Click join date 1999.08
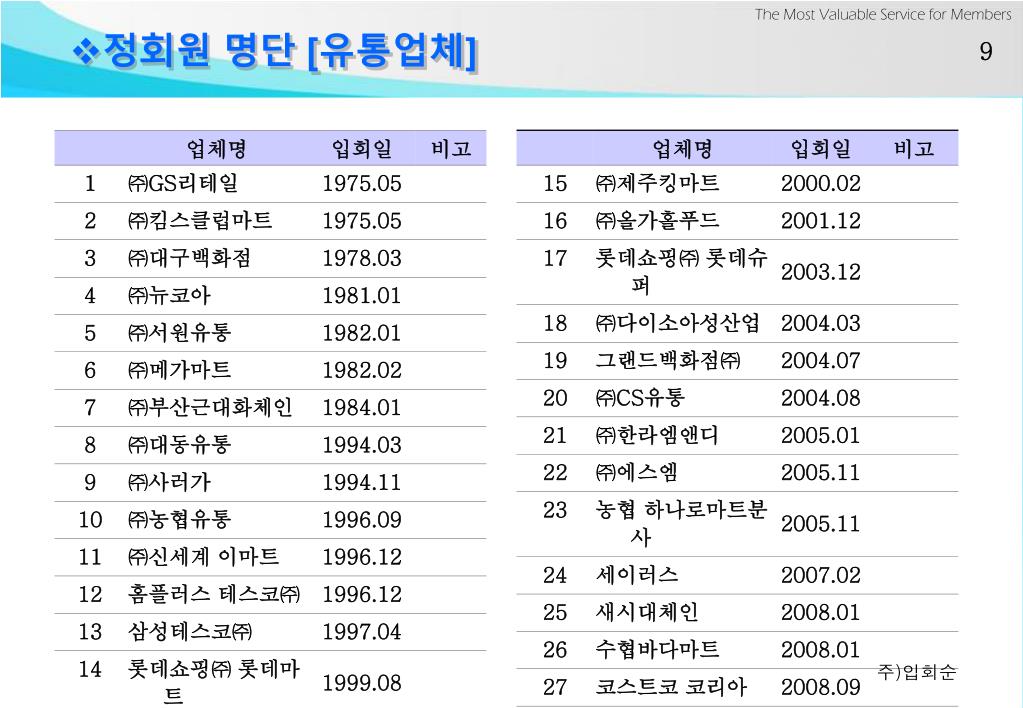1023x708 pixels. (x=362, y=683)
